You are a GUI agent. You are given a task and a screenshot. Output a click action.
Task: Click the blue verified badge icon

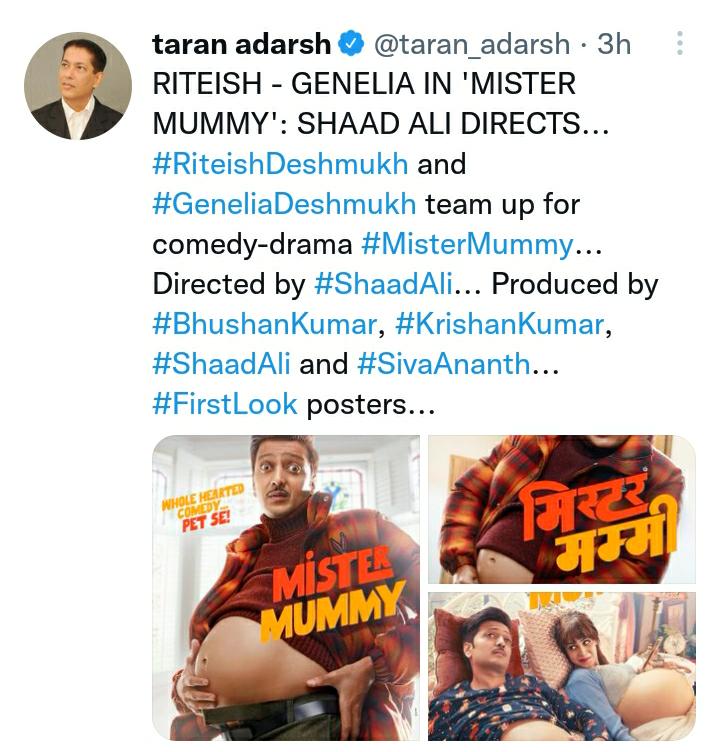pos(351,44)
